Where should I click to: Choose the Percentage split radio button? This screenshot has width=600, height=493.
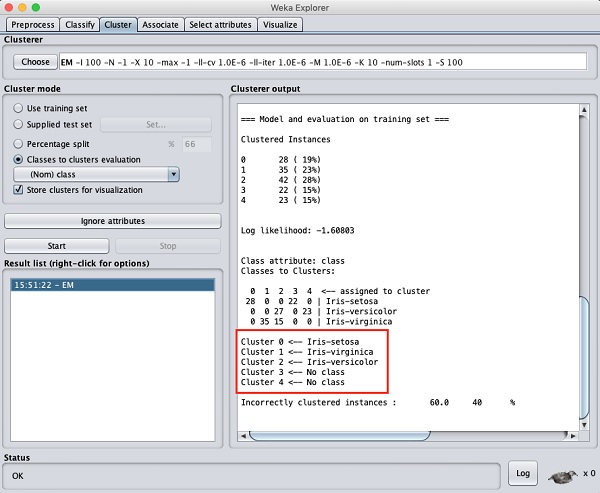click(x=19, y=141)
